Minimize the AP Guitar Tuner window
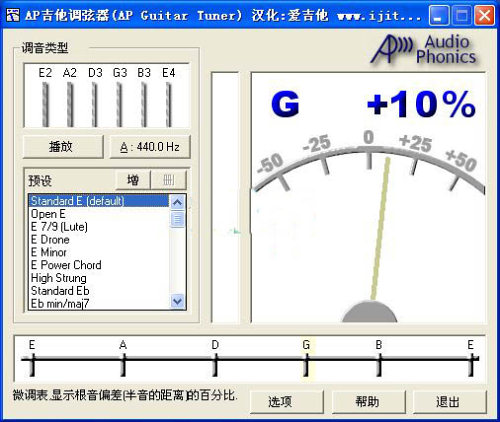 point(439,16)
